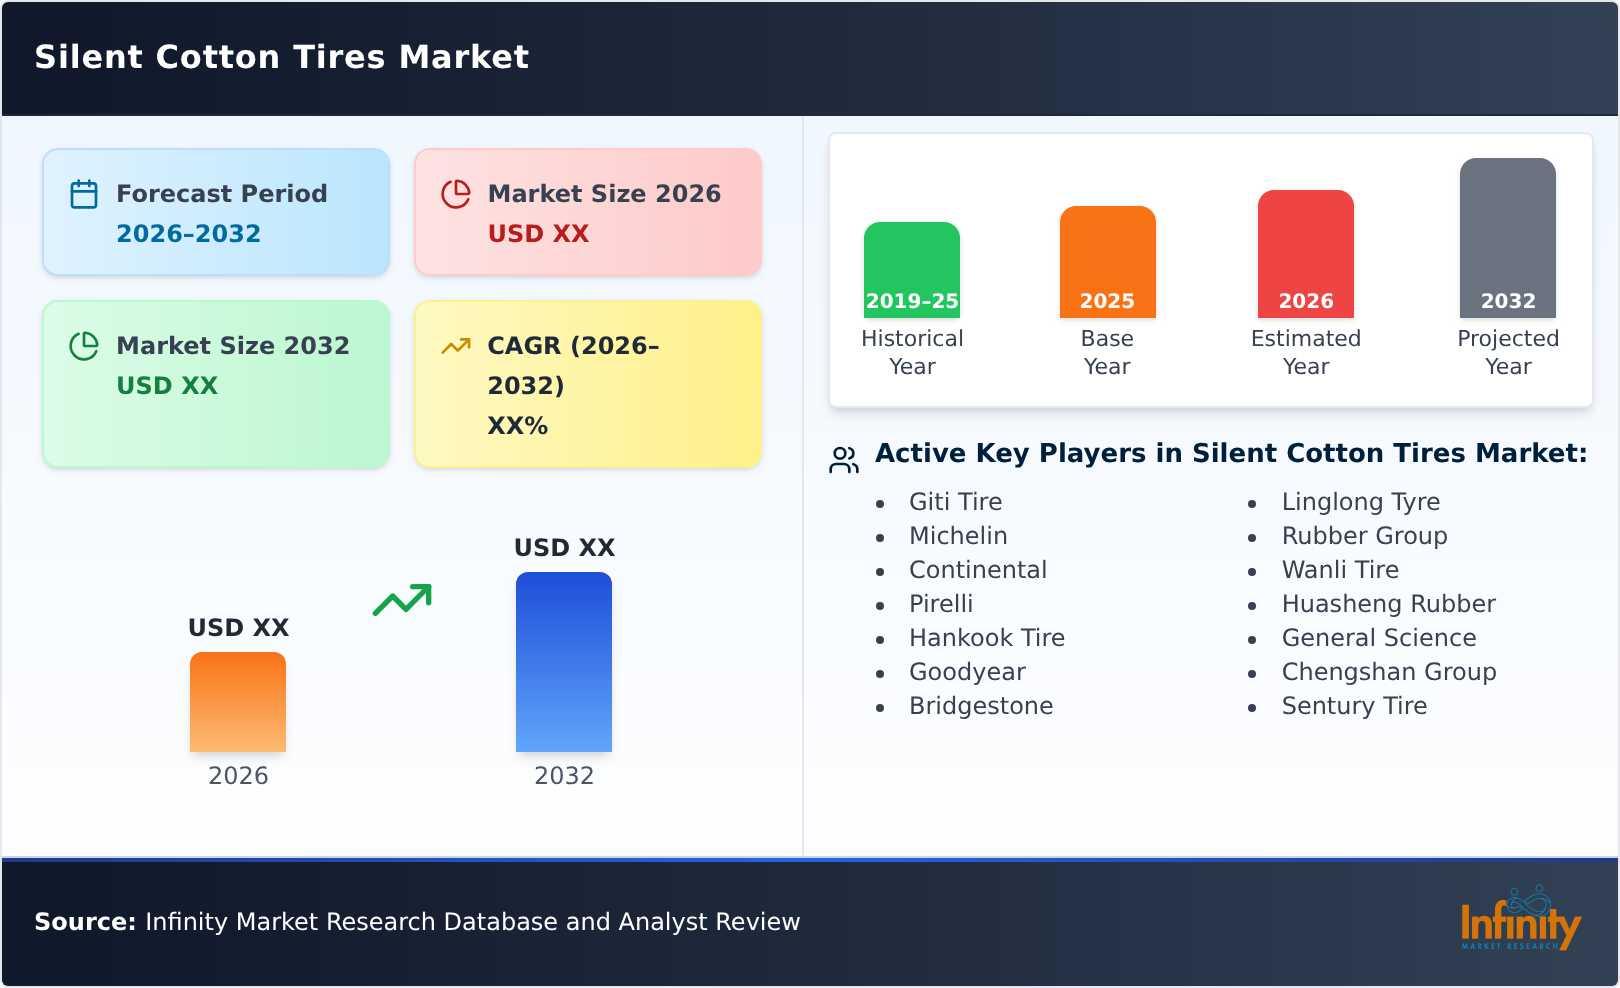Click Linglong Tyre in the players list
The image size is (1620, 988).
[1361, 501]
